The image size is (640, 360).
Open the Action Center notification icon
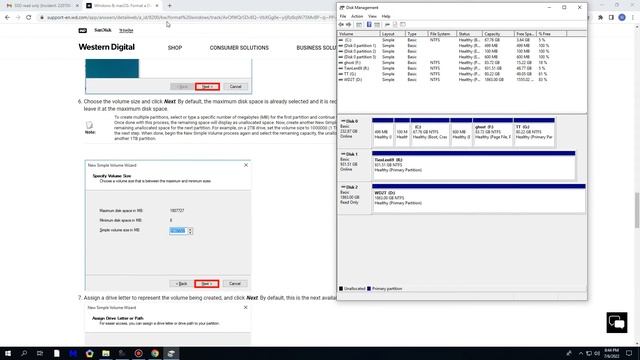[629, 353]
